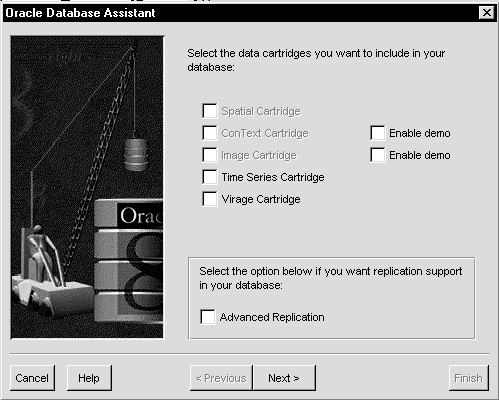Viewport: 499px width, 400px height.
Task: Tick the Spatial Cartridge checkbox
Action: coord(210,111)
